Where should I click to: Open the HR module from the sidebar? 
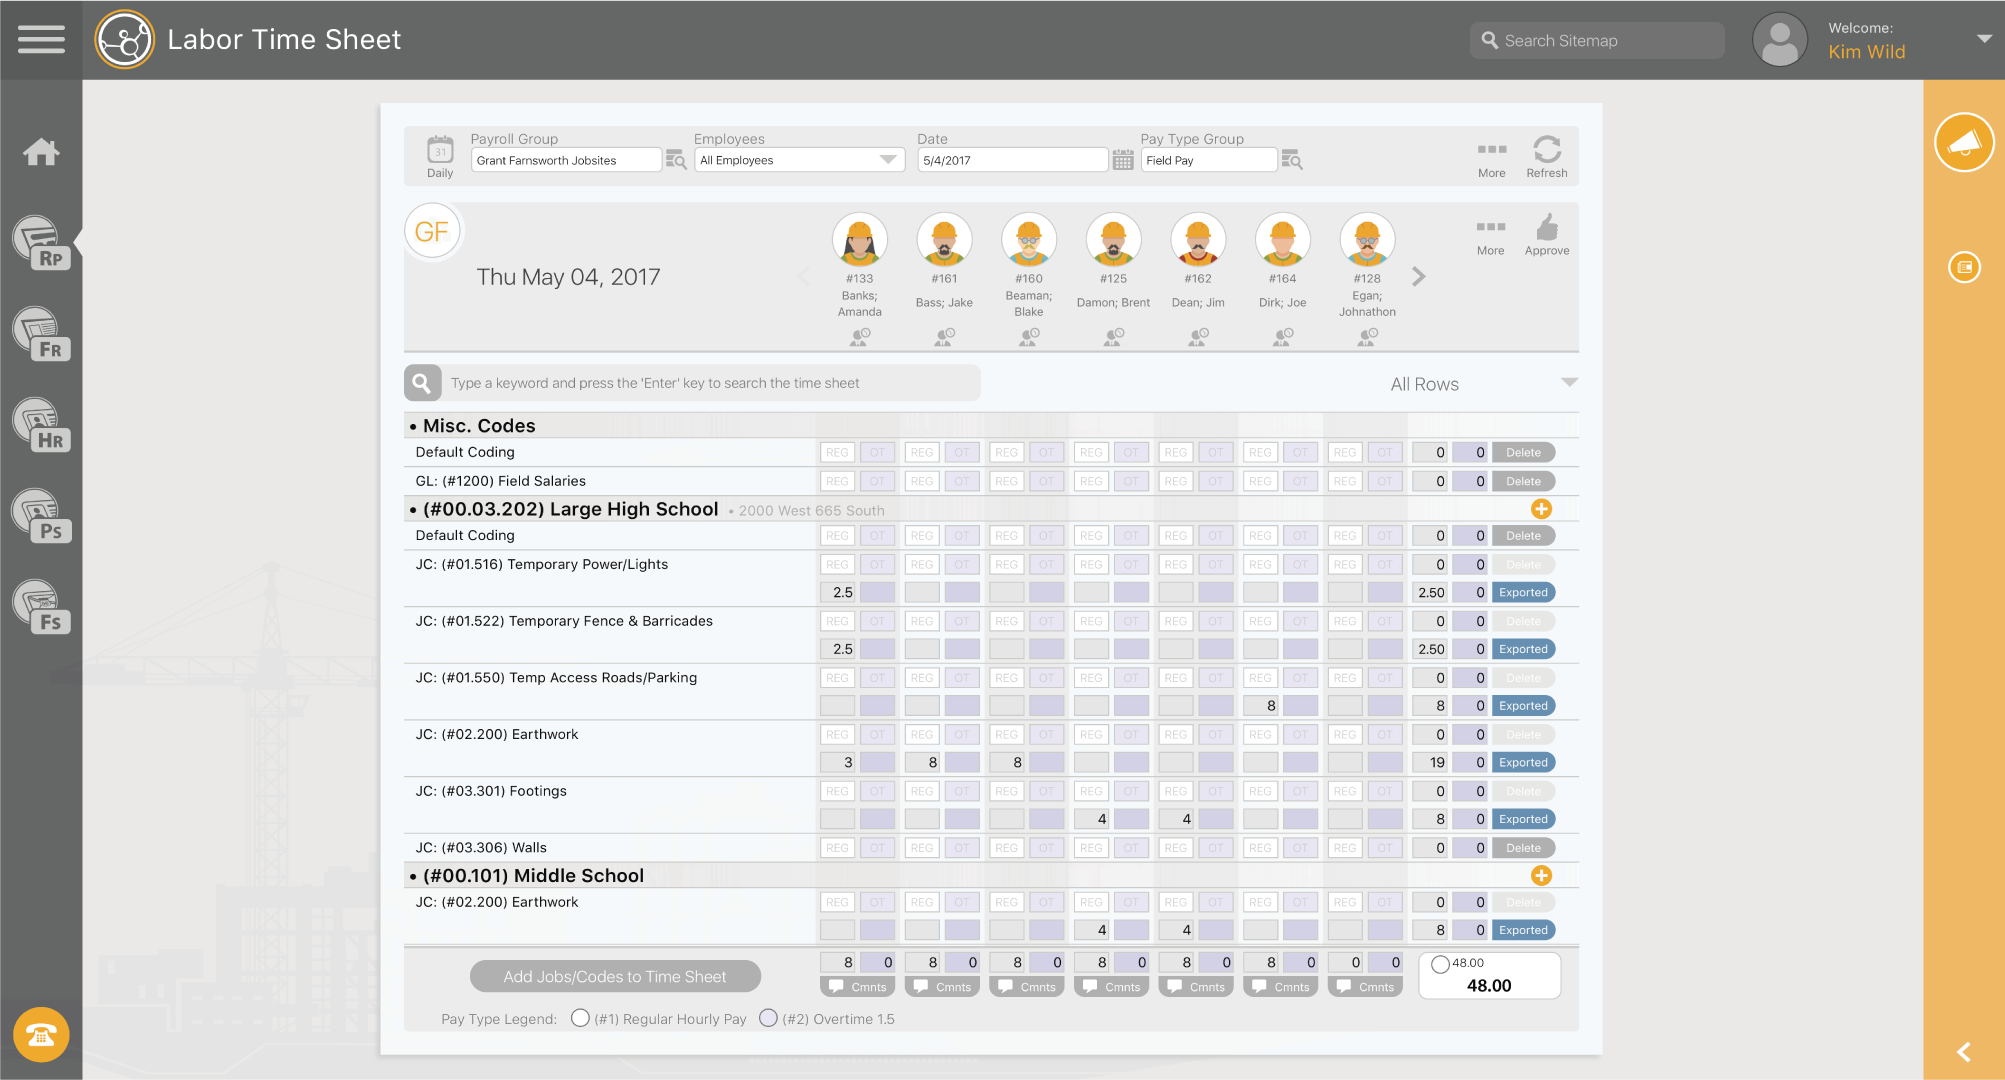pyautogui.click(x=41, y=422)
